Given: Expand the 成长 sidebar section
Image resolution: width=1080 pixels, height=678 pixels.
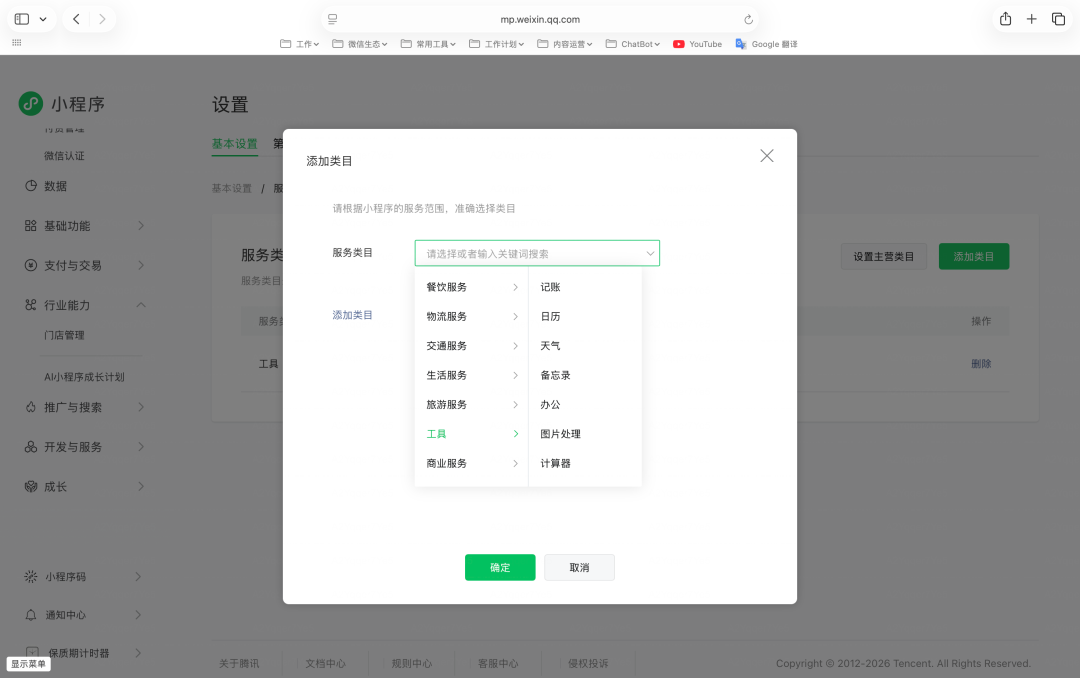Looking at the screenshot, I should pyautogui.click(x=141, y=485).
